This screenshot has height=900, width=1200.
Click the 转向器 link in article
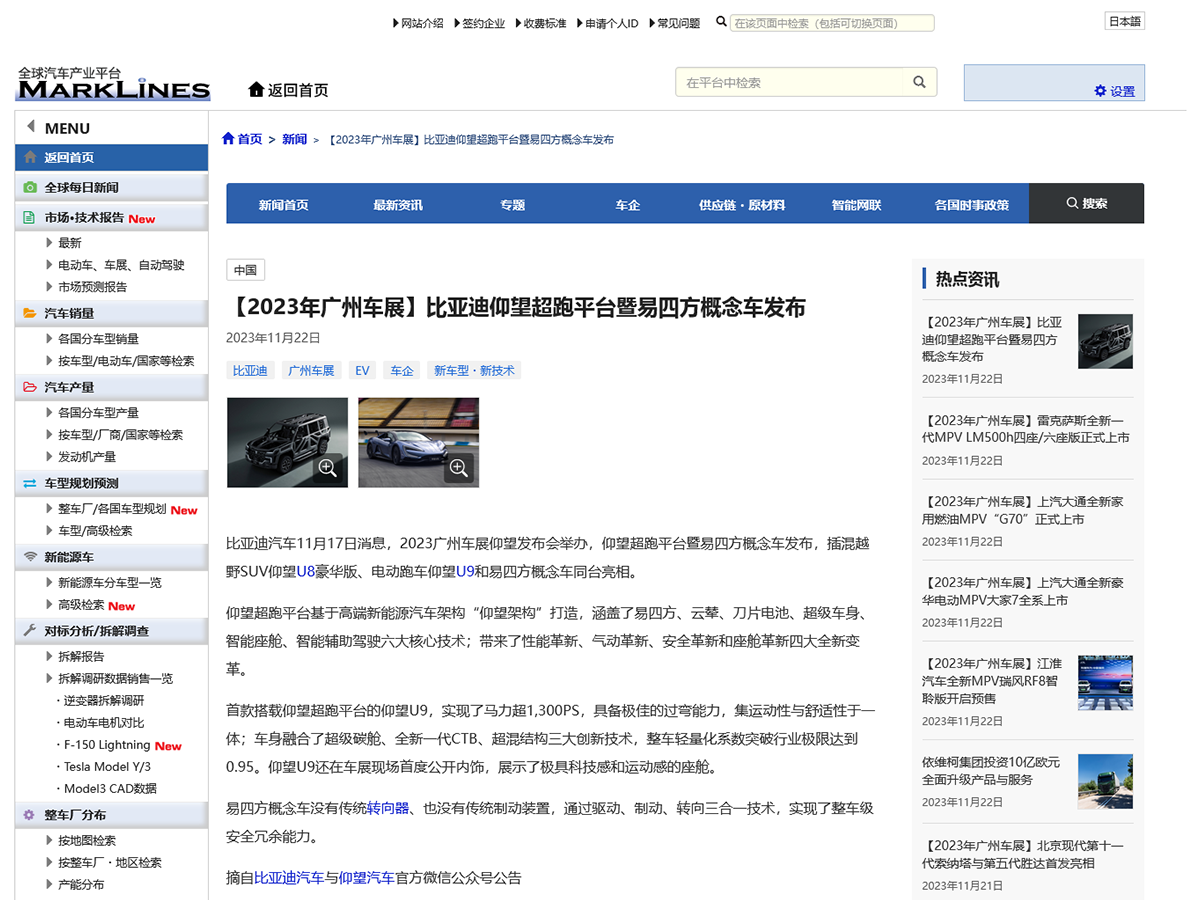click(x=388, y=808)
